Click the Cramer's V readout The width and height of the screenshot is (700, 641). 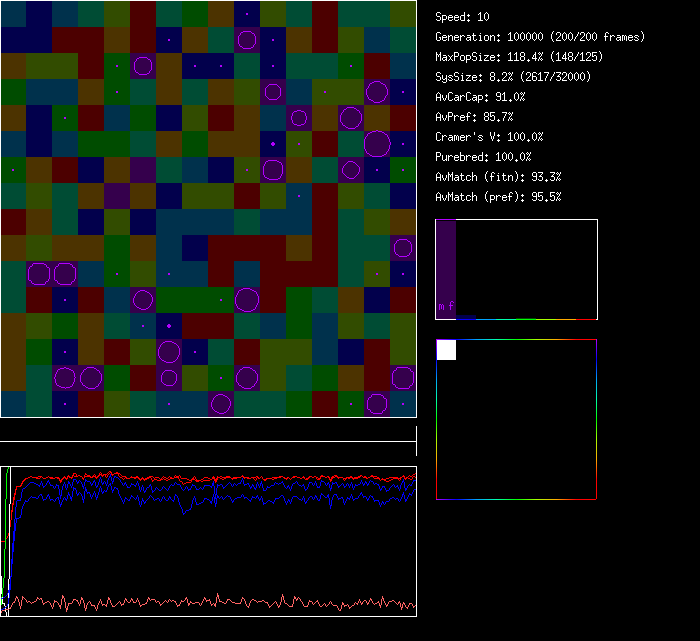pyautogui.click(x=489, y=137)
